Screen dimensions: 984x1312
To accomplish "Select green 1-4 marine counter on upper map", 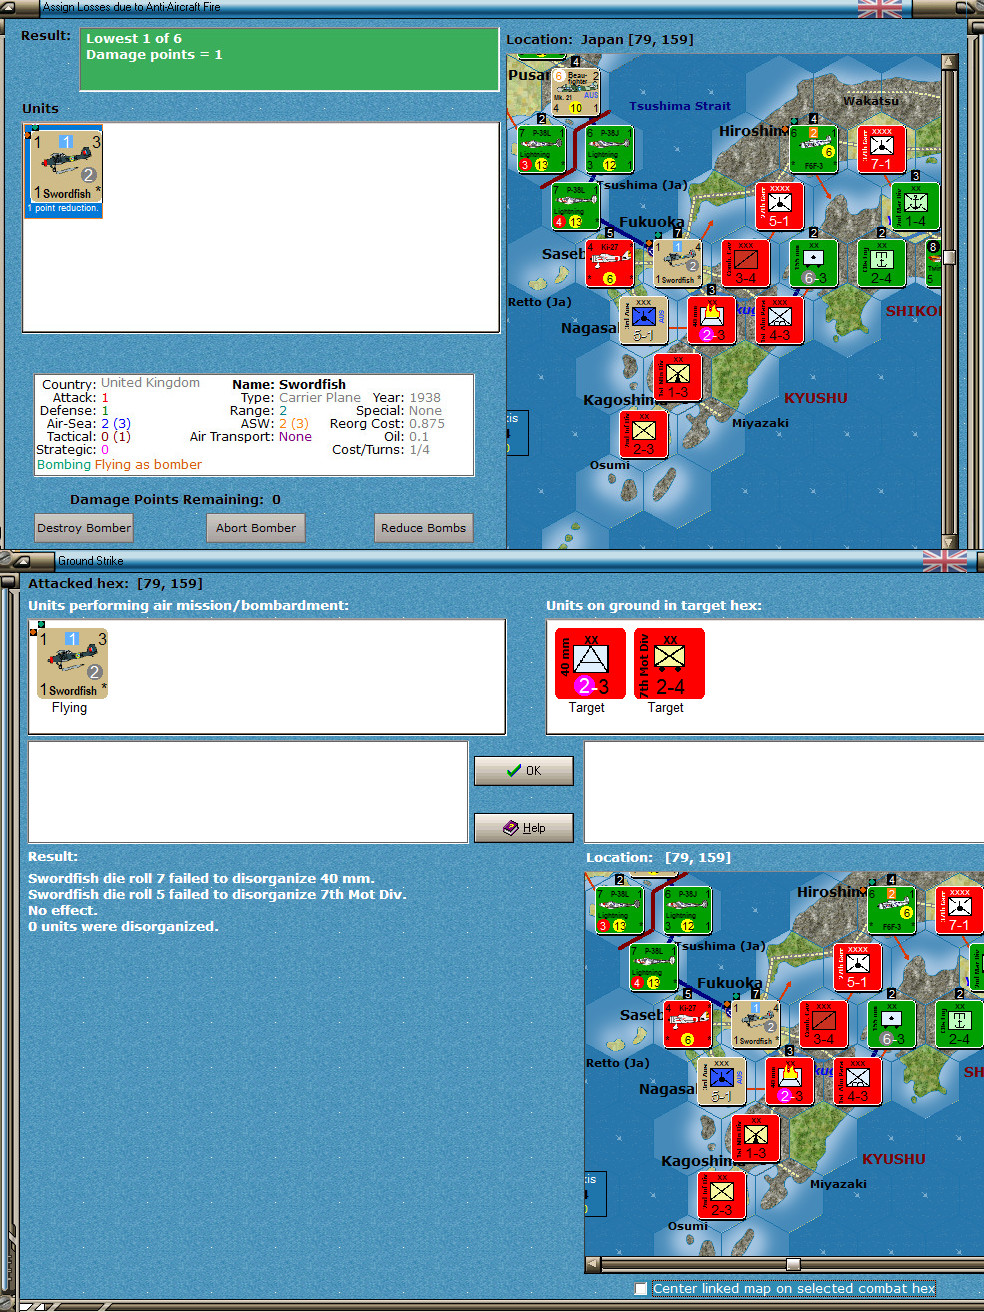I will click(x=916, y=206).
